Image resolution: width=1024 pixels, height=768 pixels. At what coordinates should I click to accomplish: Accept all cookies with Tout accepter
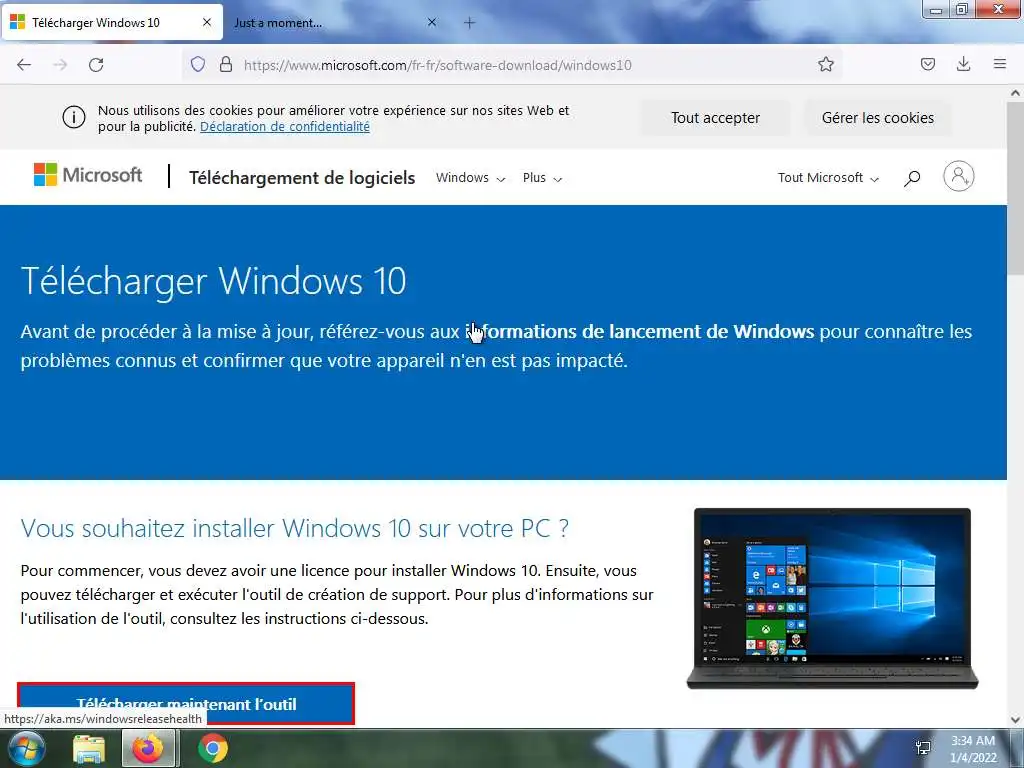click(x=715, y=118)
